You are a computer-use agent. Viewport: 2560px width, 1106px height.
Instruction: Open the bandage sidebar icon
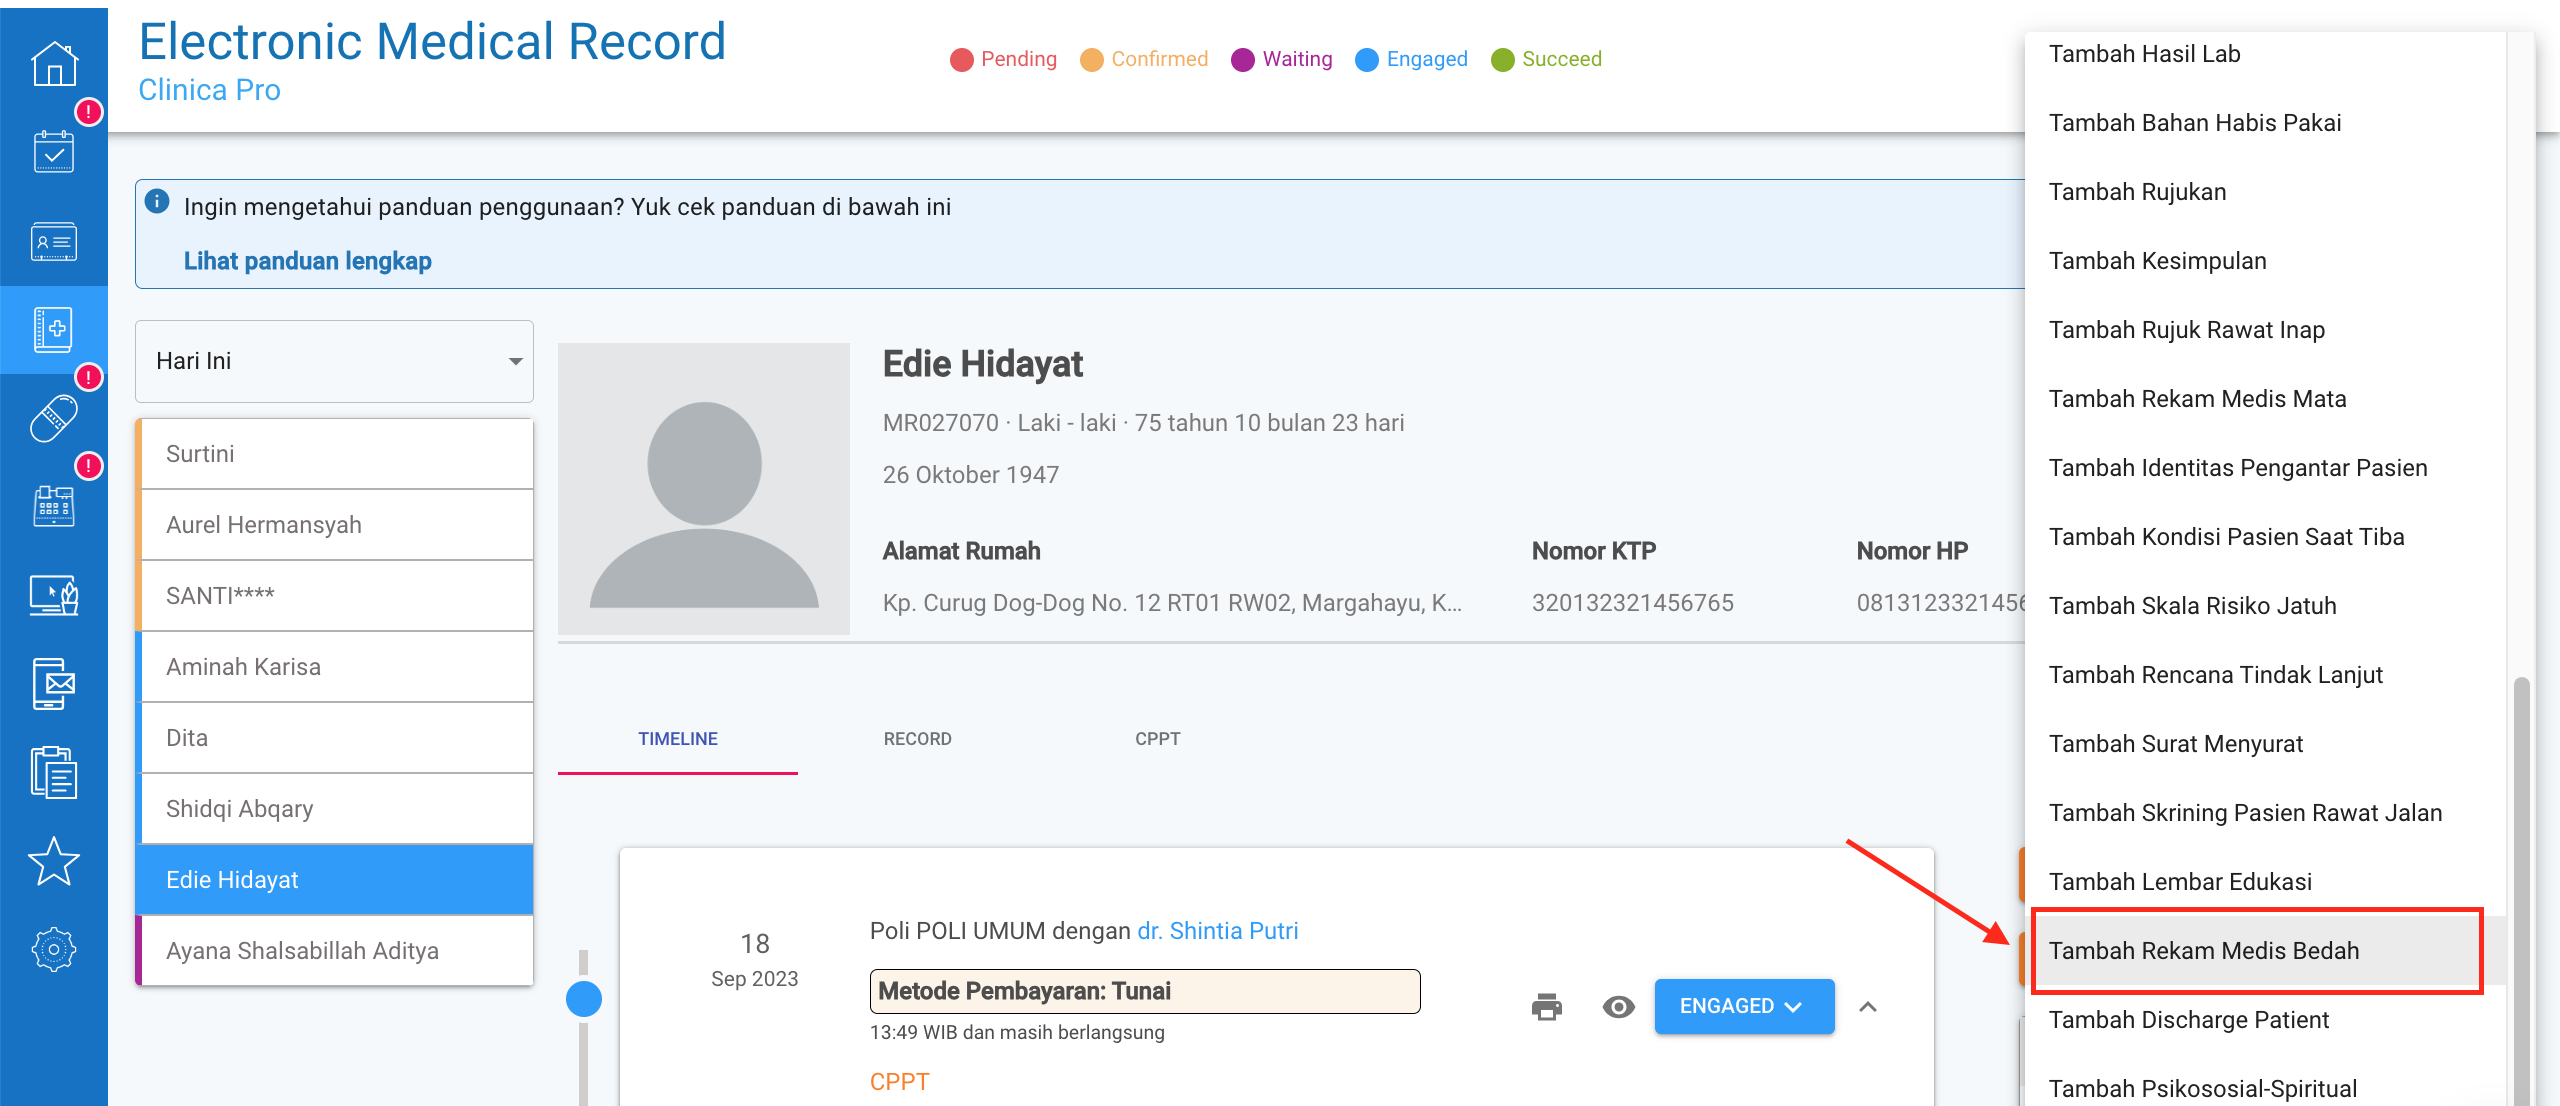(54, 418)
